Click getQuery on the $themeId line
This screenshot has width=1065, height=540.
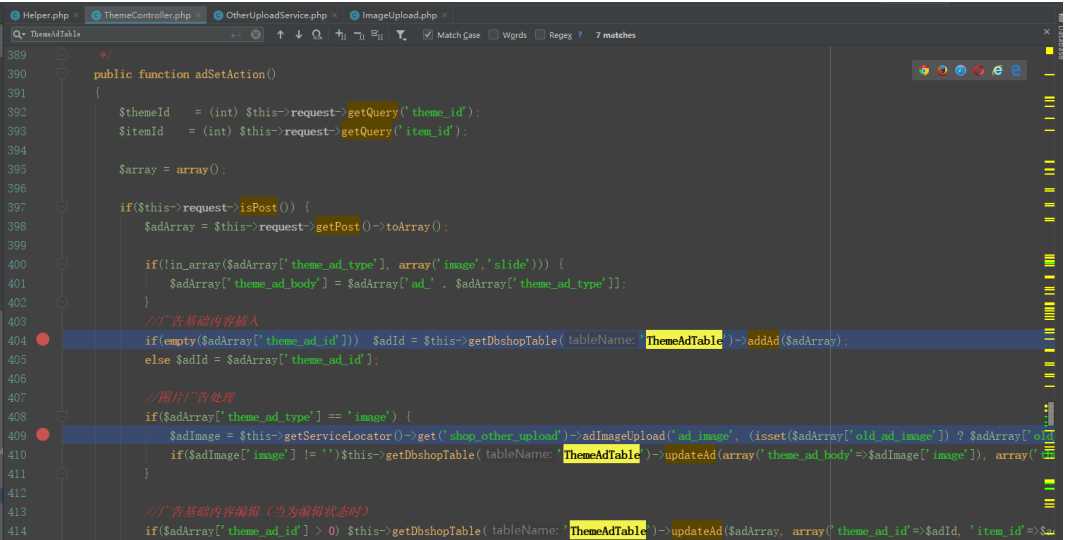tap(373, 112)
